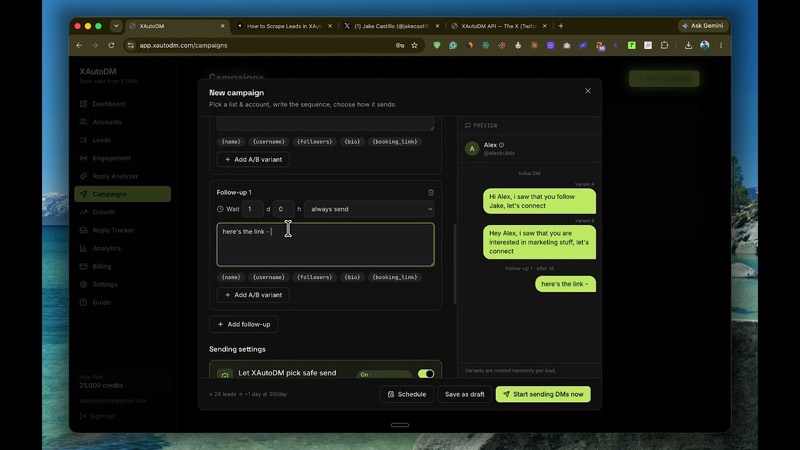The image size is (800, 450).
Task: Insert {name} tag in initial message
Action: (x=231, y=141)
